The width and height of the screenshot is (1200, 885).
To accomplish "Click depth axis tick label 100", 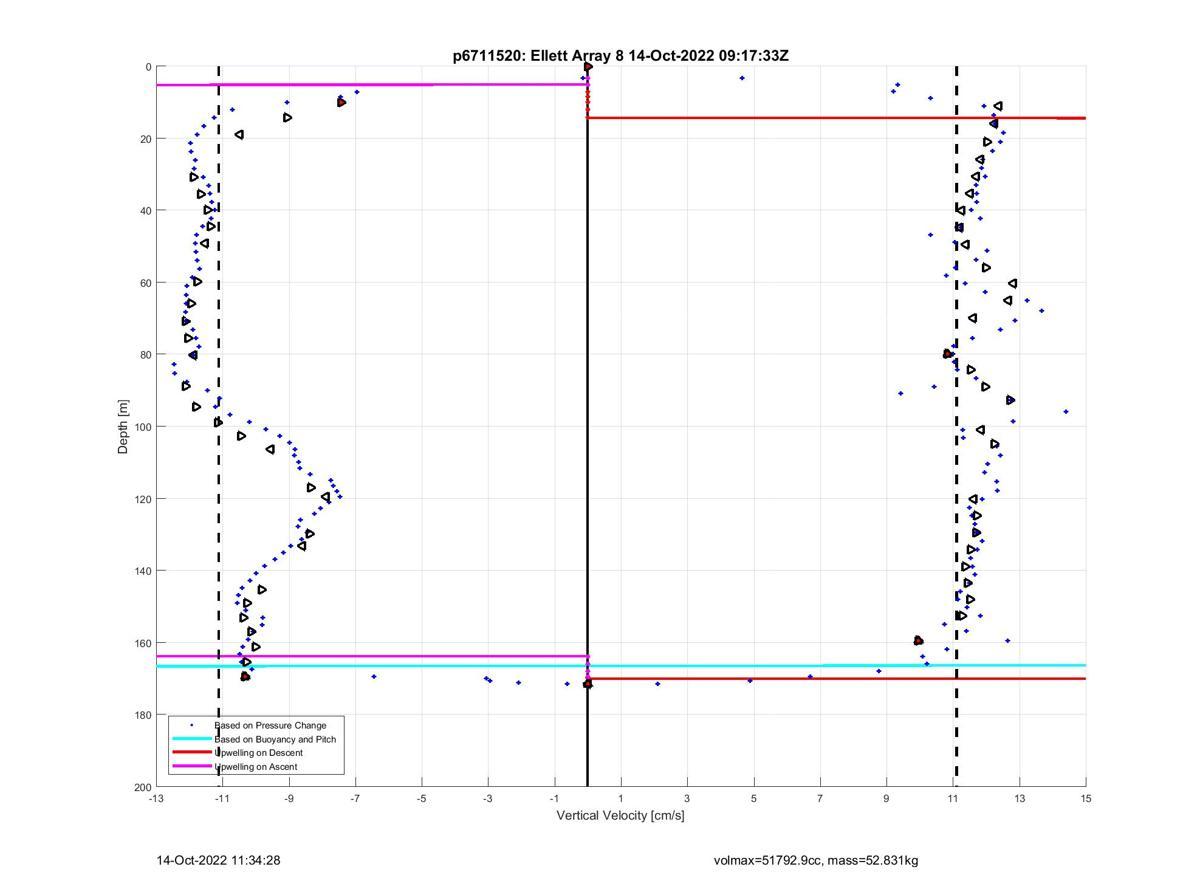I will 142,427.
